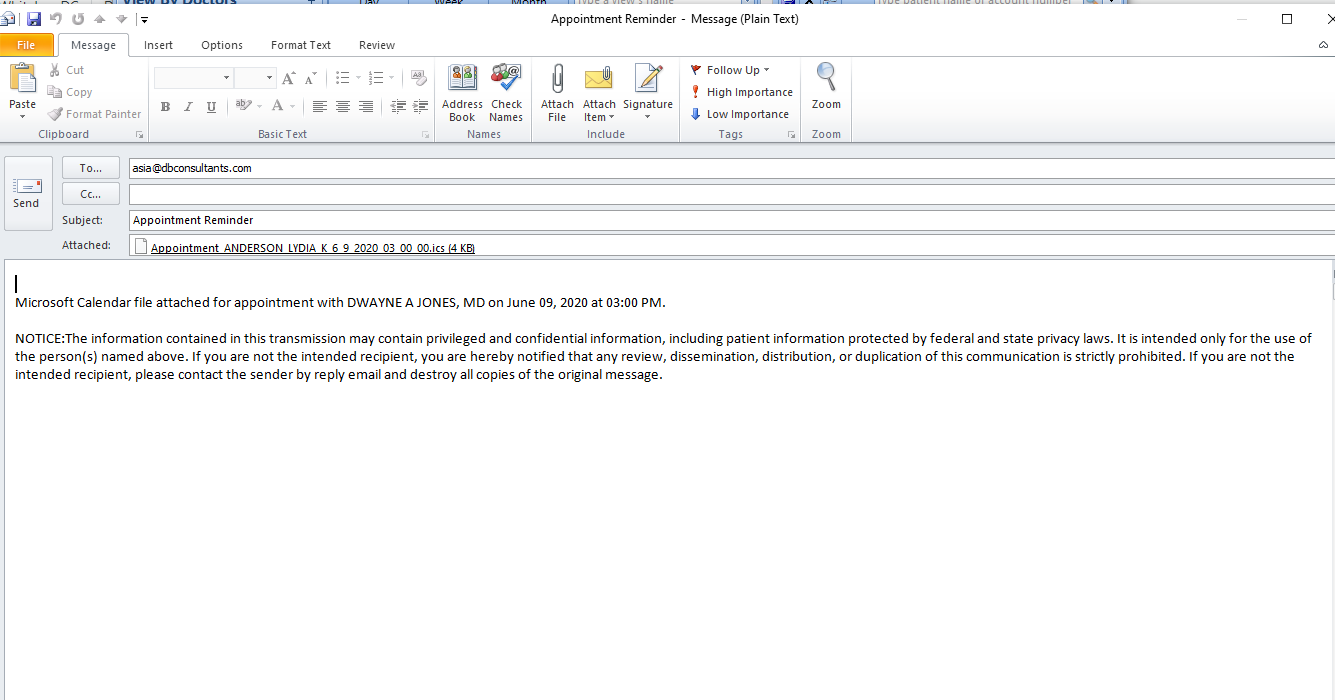Expand the Numbering style dropdown arrow
This screenshot has width=1335, height=700.
(391, 77)
